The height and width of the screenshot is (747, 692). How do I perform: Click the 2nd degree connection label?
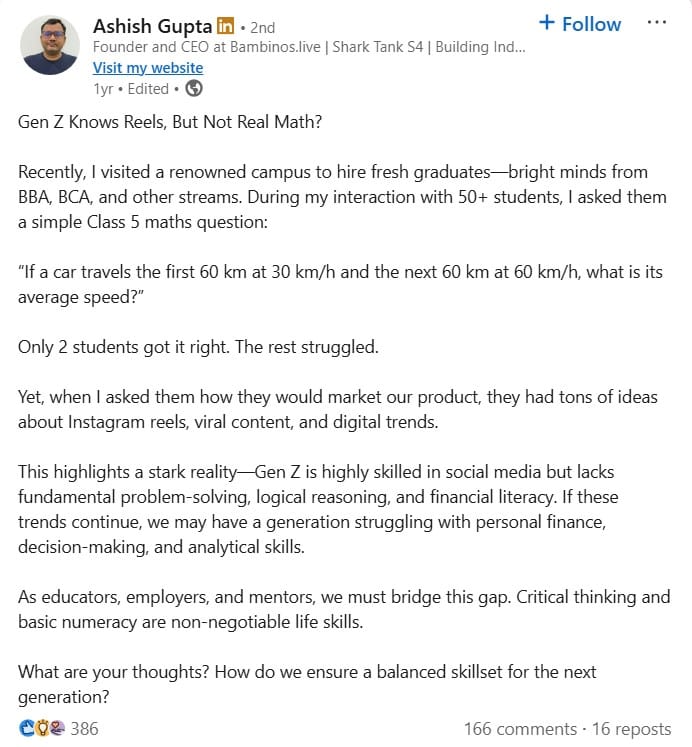(x=262, y=27)
